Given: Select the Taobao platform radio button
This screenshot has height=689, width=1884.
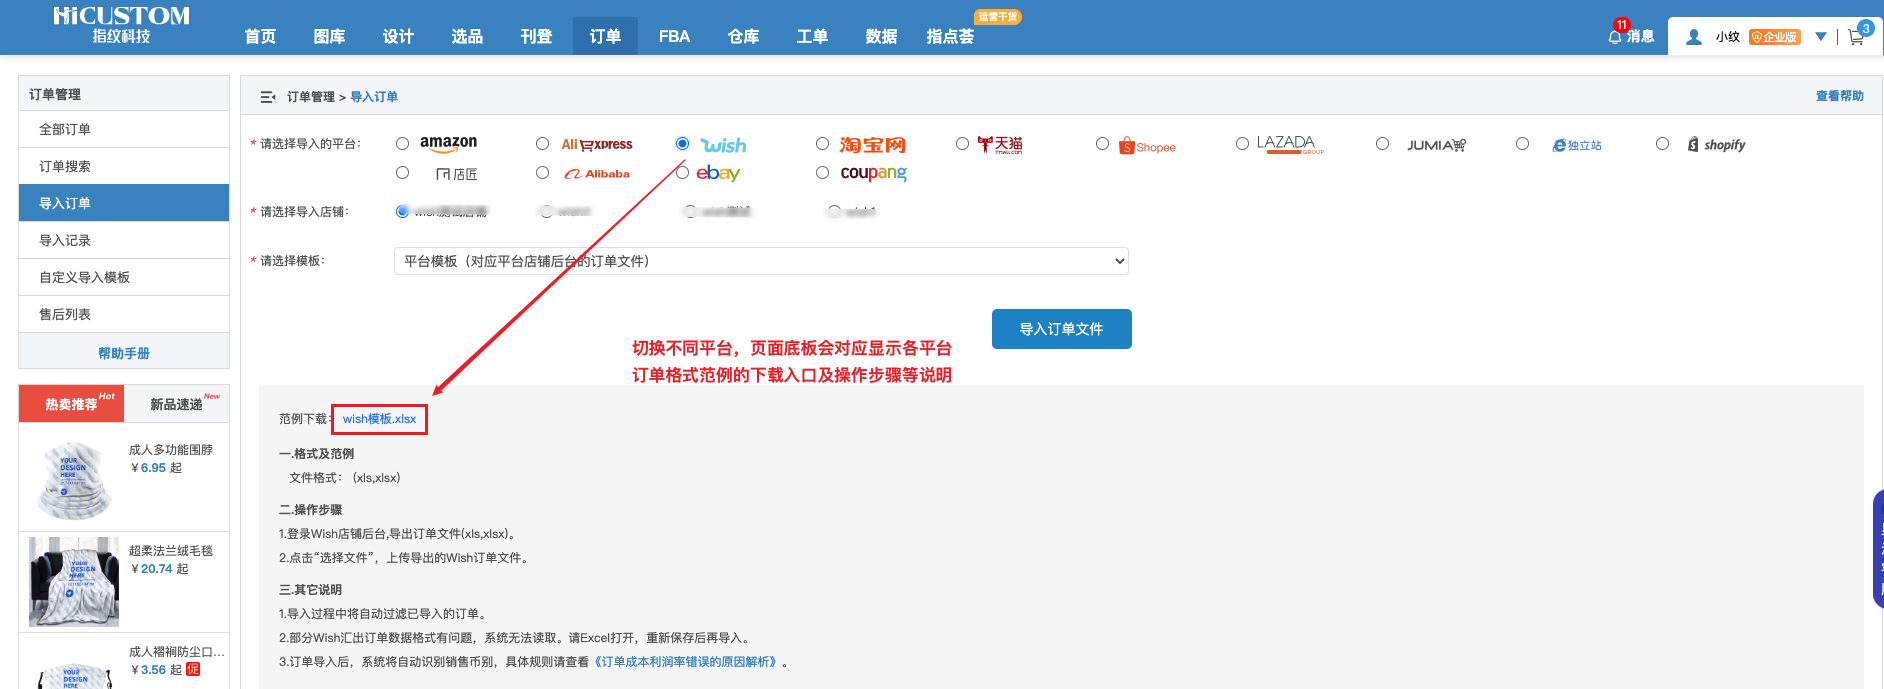Looking at the screenshot, I should tap(822, 144).
